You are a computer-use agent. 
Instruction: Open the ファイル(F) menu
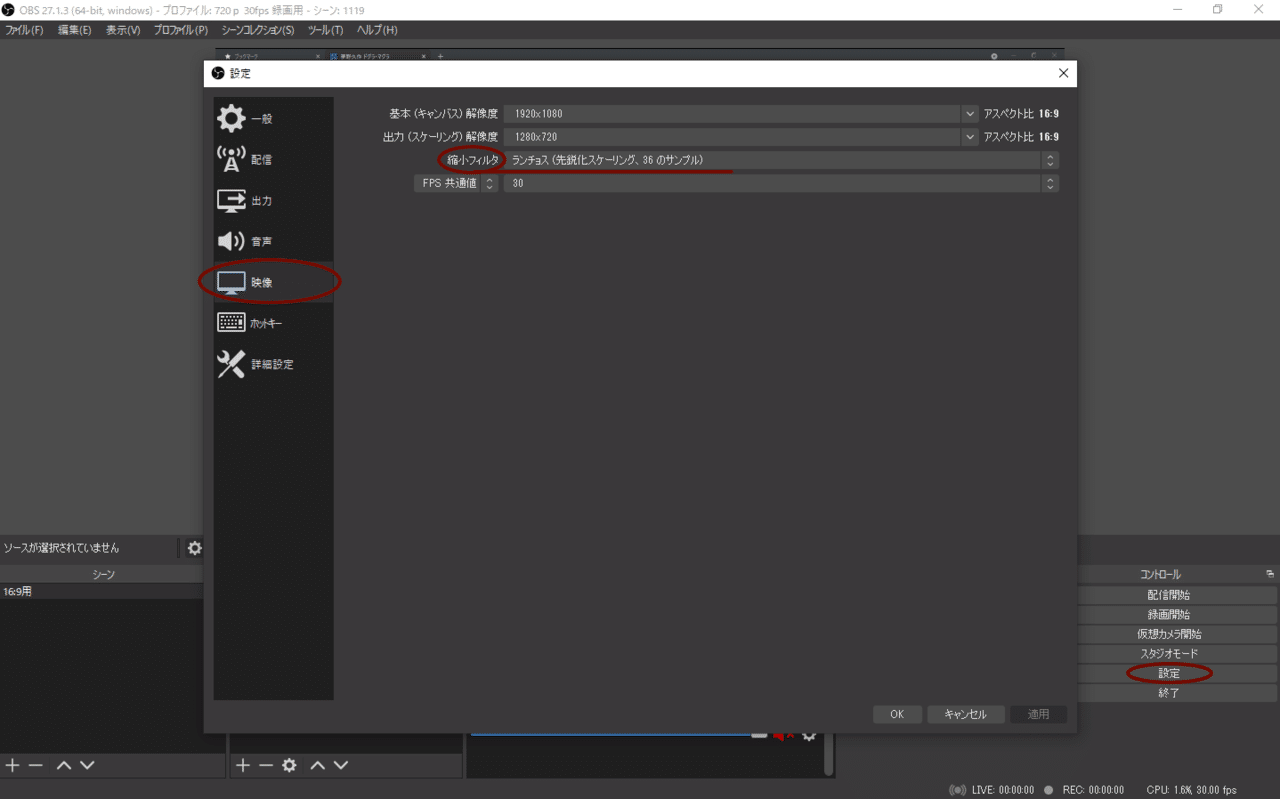(24, 30)
